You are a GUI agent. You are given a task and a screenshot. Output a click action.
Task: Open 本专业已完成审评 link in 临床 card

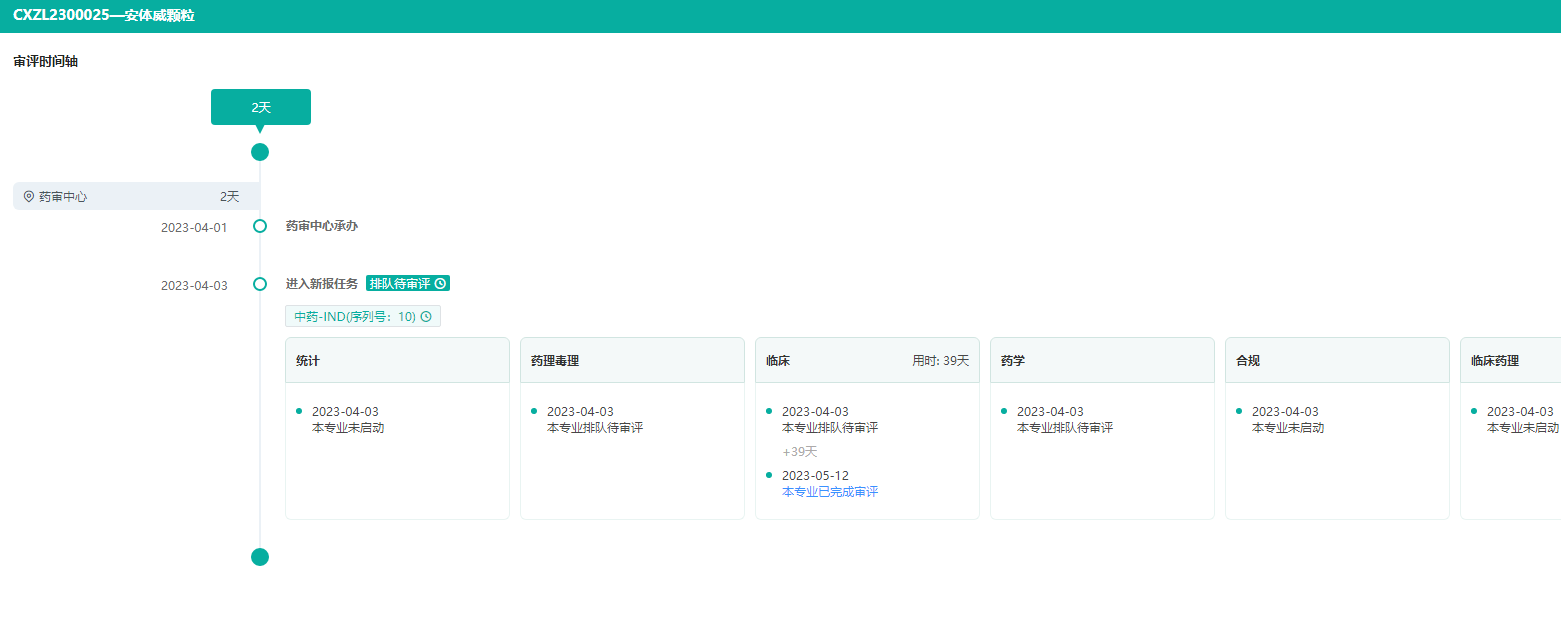click(830, 492)
